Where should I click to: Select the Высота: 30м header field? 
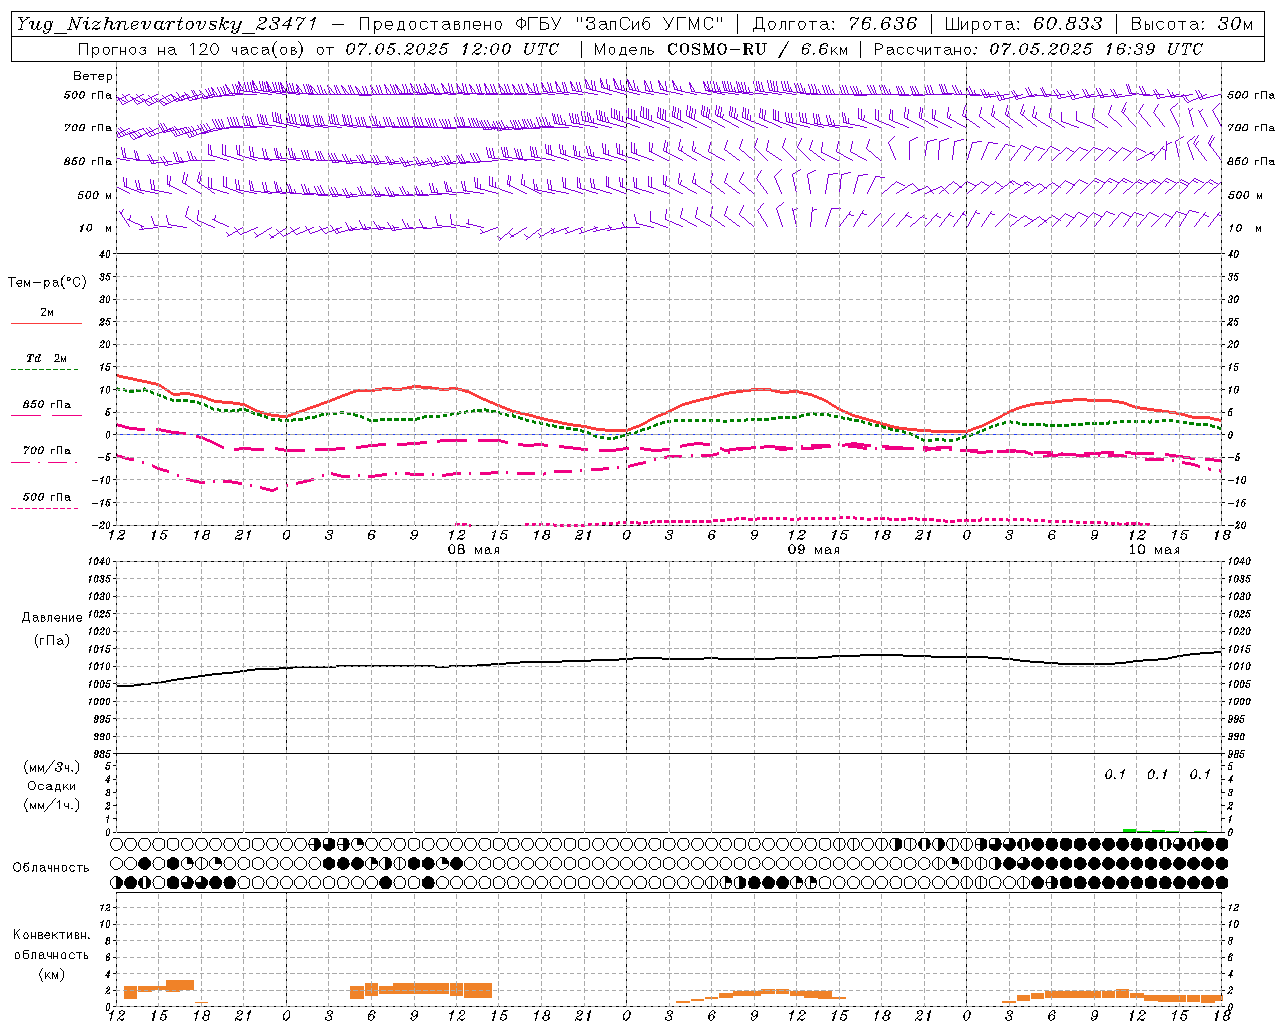1192,24
